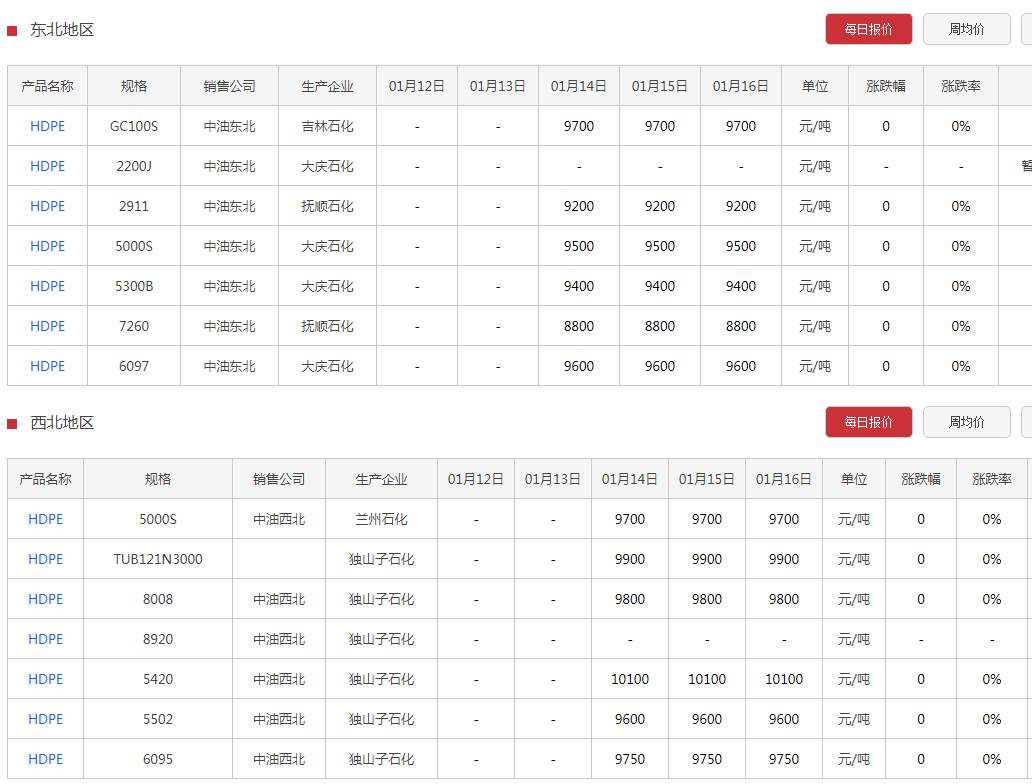Click 产品名称 header in 东北地区 table

coord(47,86)
